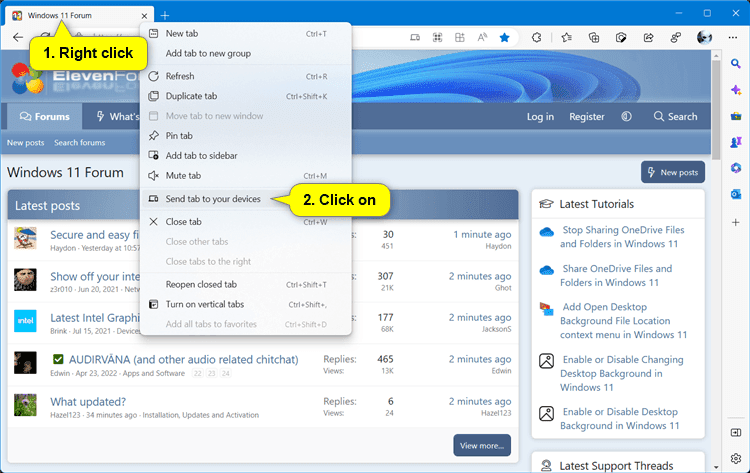Click the Register link
The width and height of the screenshot is (750, 473).
click(586, 117)
